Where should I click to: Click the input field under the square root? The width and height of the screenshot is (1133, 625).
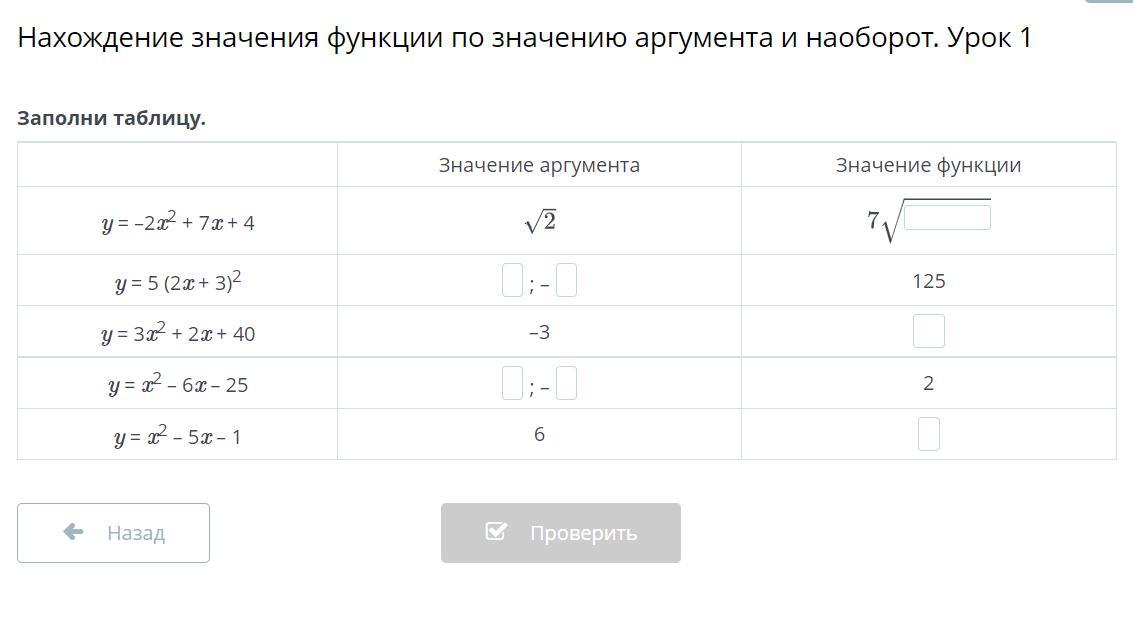coord(947,217)
